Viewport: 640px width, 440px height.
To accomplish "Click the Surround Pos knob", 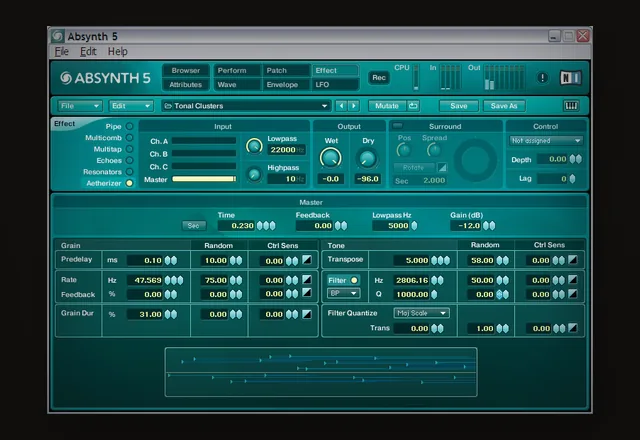I will [404, 151].
